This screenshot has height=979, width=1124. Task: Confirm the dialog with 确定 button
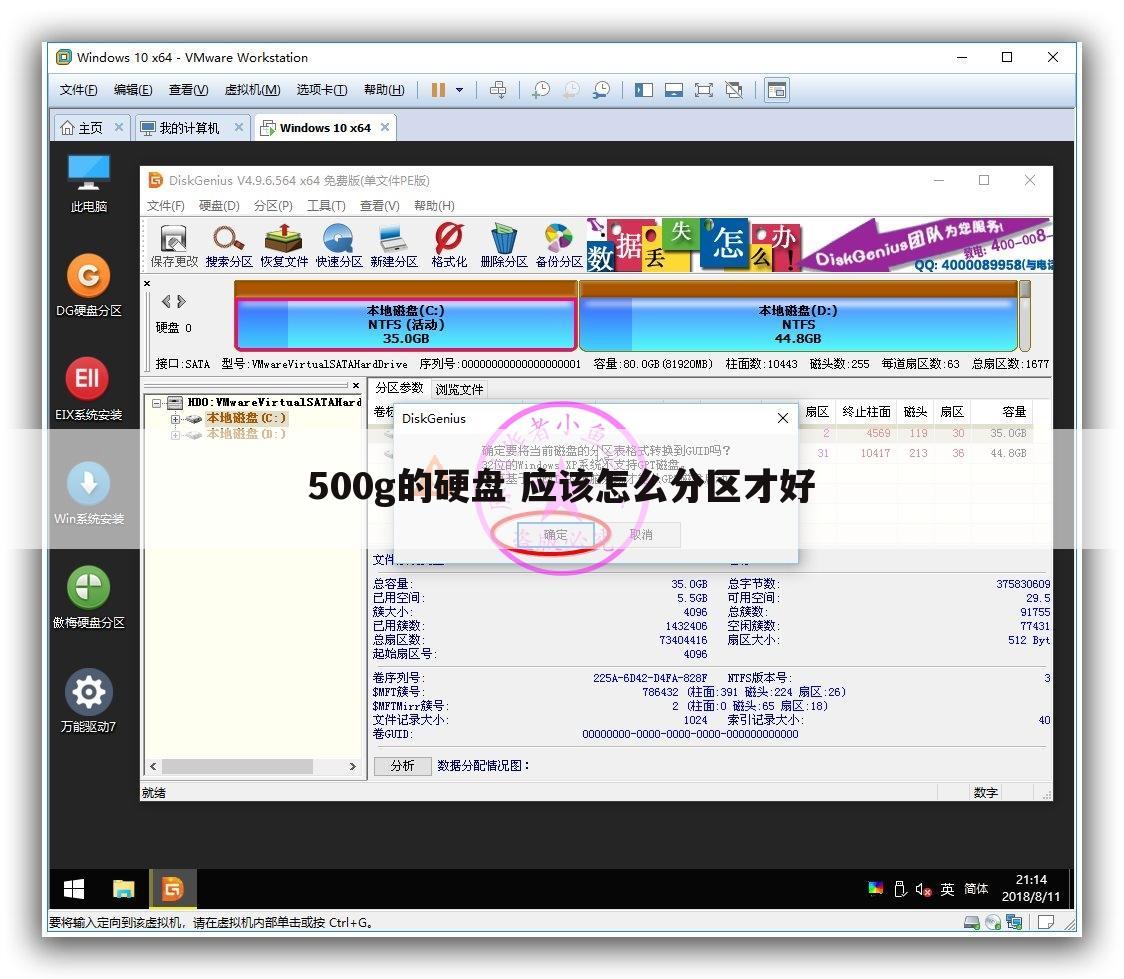(555, 535)
